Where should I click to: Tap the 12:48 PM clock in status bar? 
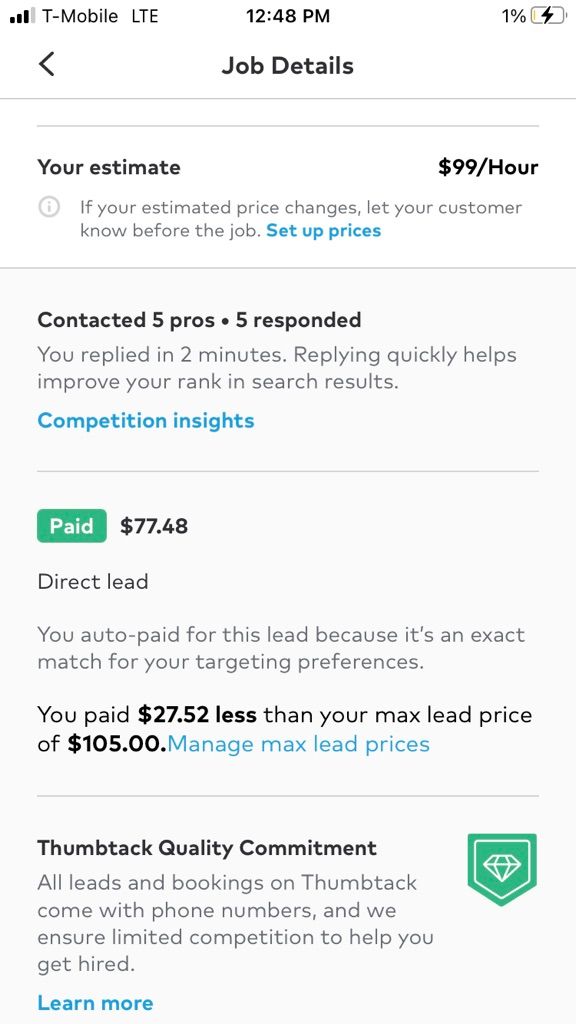coord(288,16)
